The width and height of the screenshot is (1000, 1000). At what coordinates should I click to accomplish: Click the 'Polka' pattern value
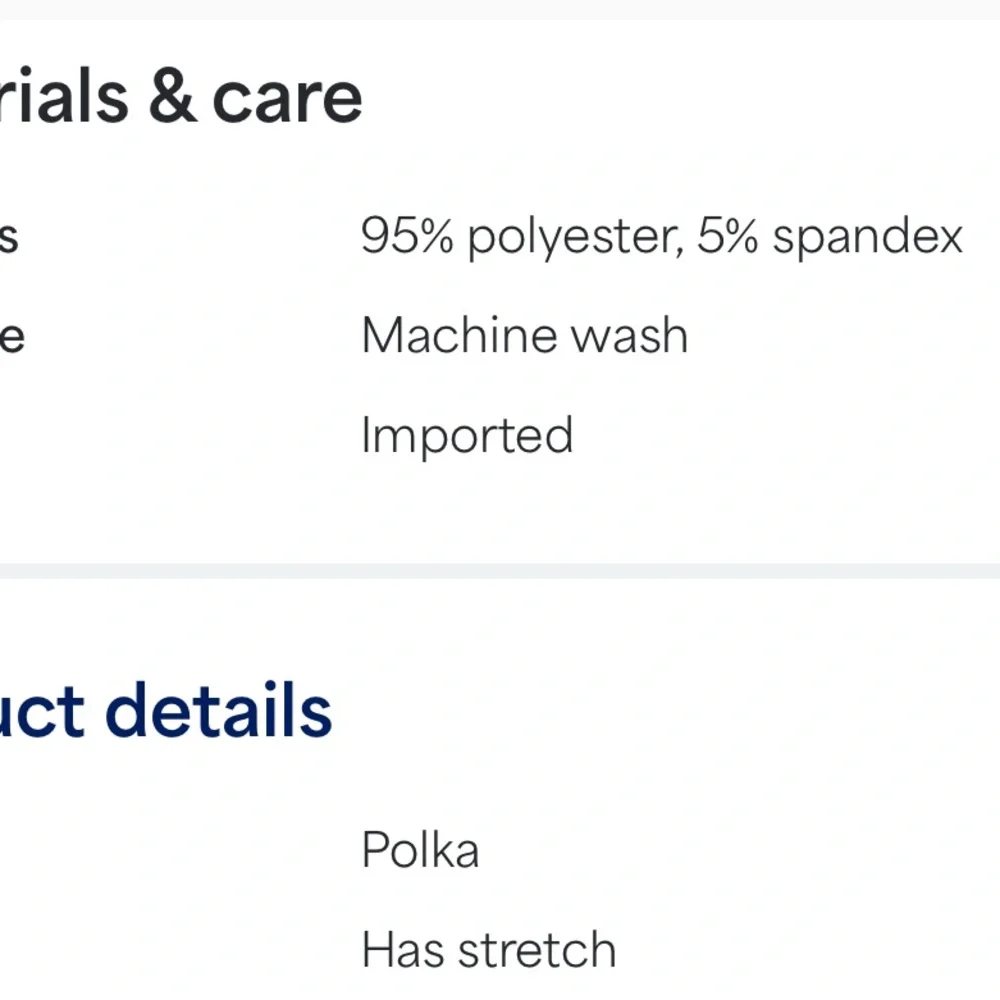420,850
